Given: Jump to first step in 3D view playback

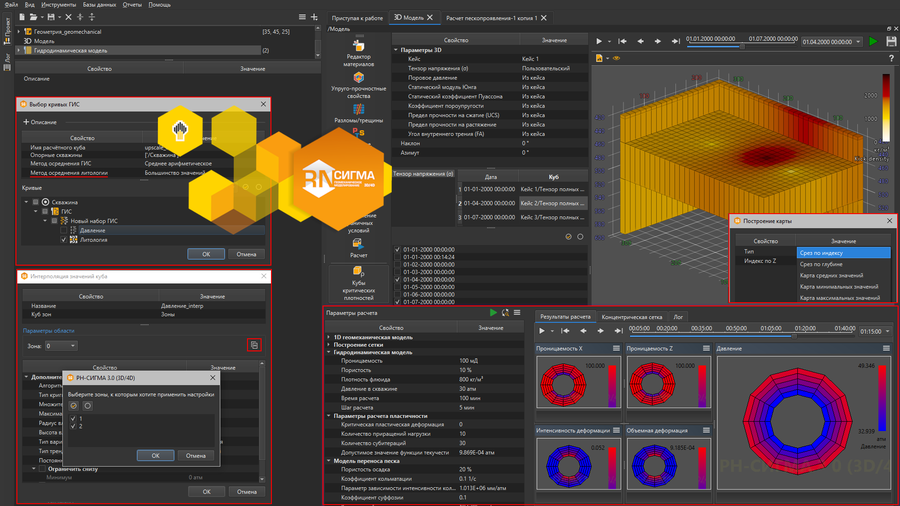Looking at the screenshot, I should pos(622,41).
